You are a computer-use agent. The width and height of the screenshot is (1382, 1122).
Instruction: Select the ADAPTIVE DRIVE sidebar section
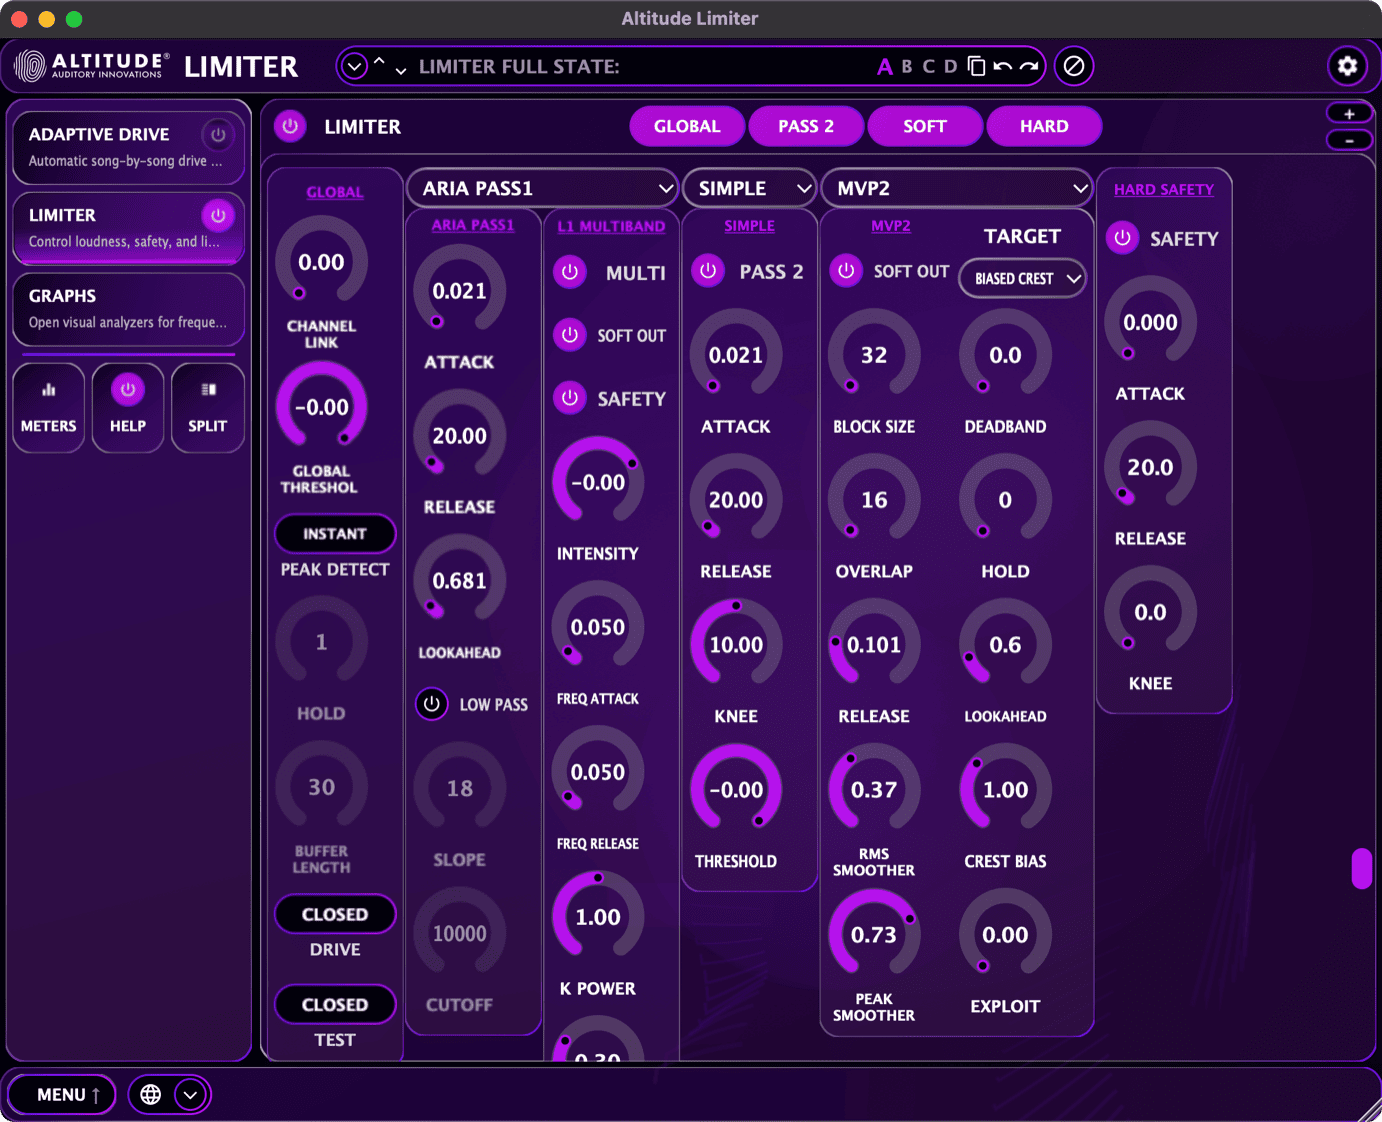(128, 147)
